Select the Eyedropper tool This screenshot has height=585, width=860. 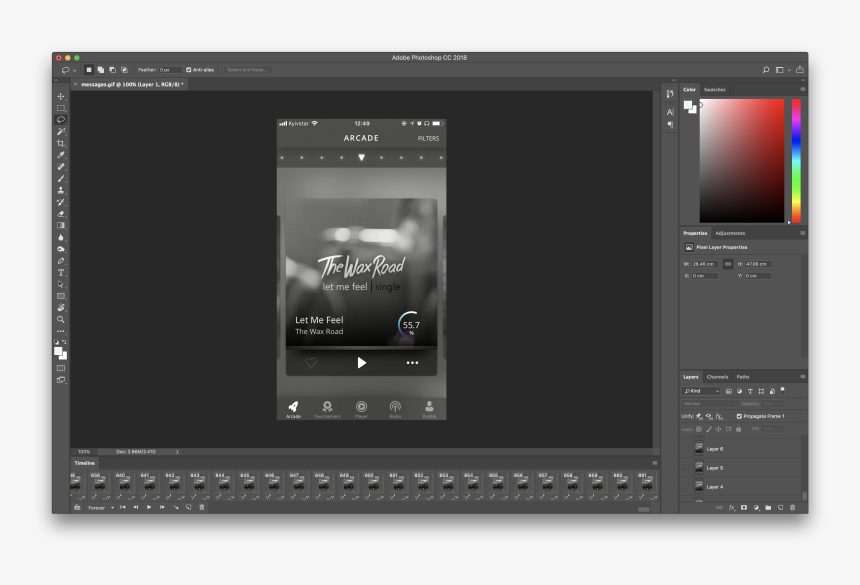point(61,155)
